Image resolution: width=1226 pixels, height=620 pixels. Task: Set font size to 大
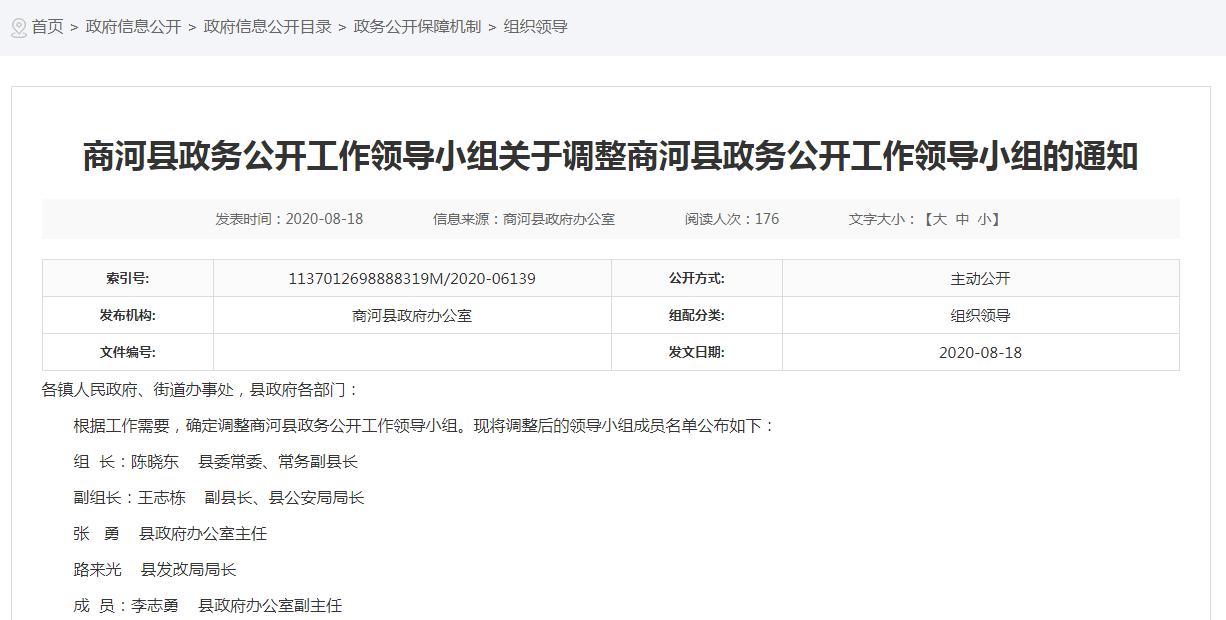[939, 219]
